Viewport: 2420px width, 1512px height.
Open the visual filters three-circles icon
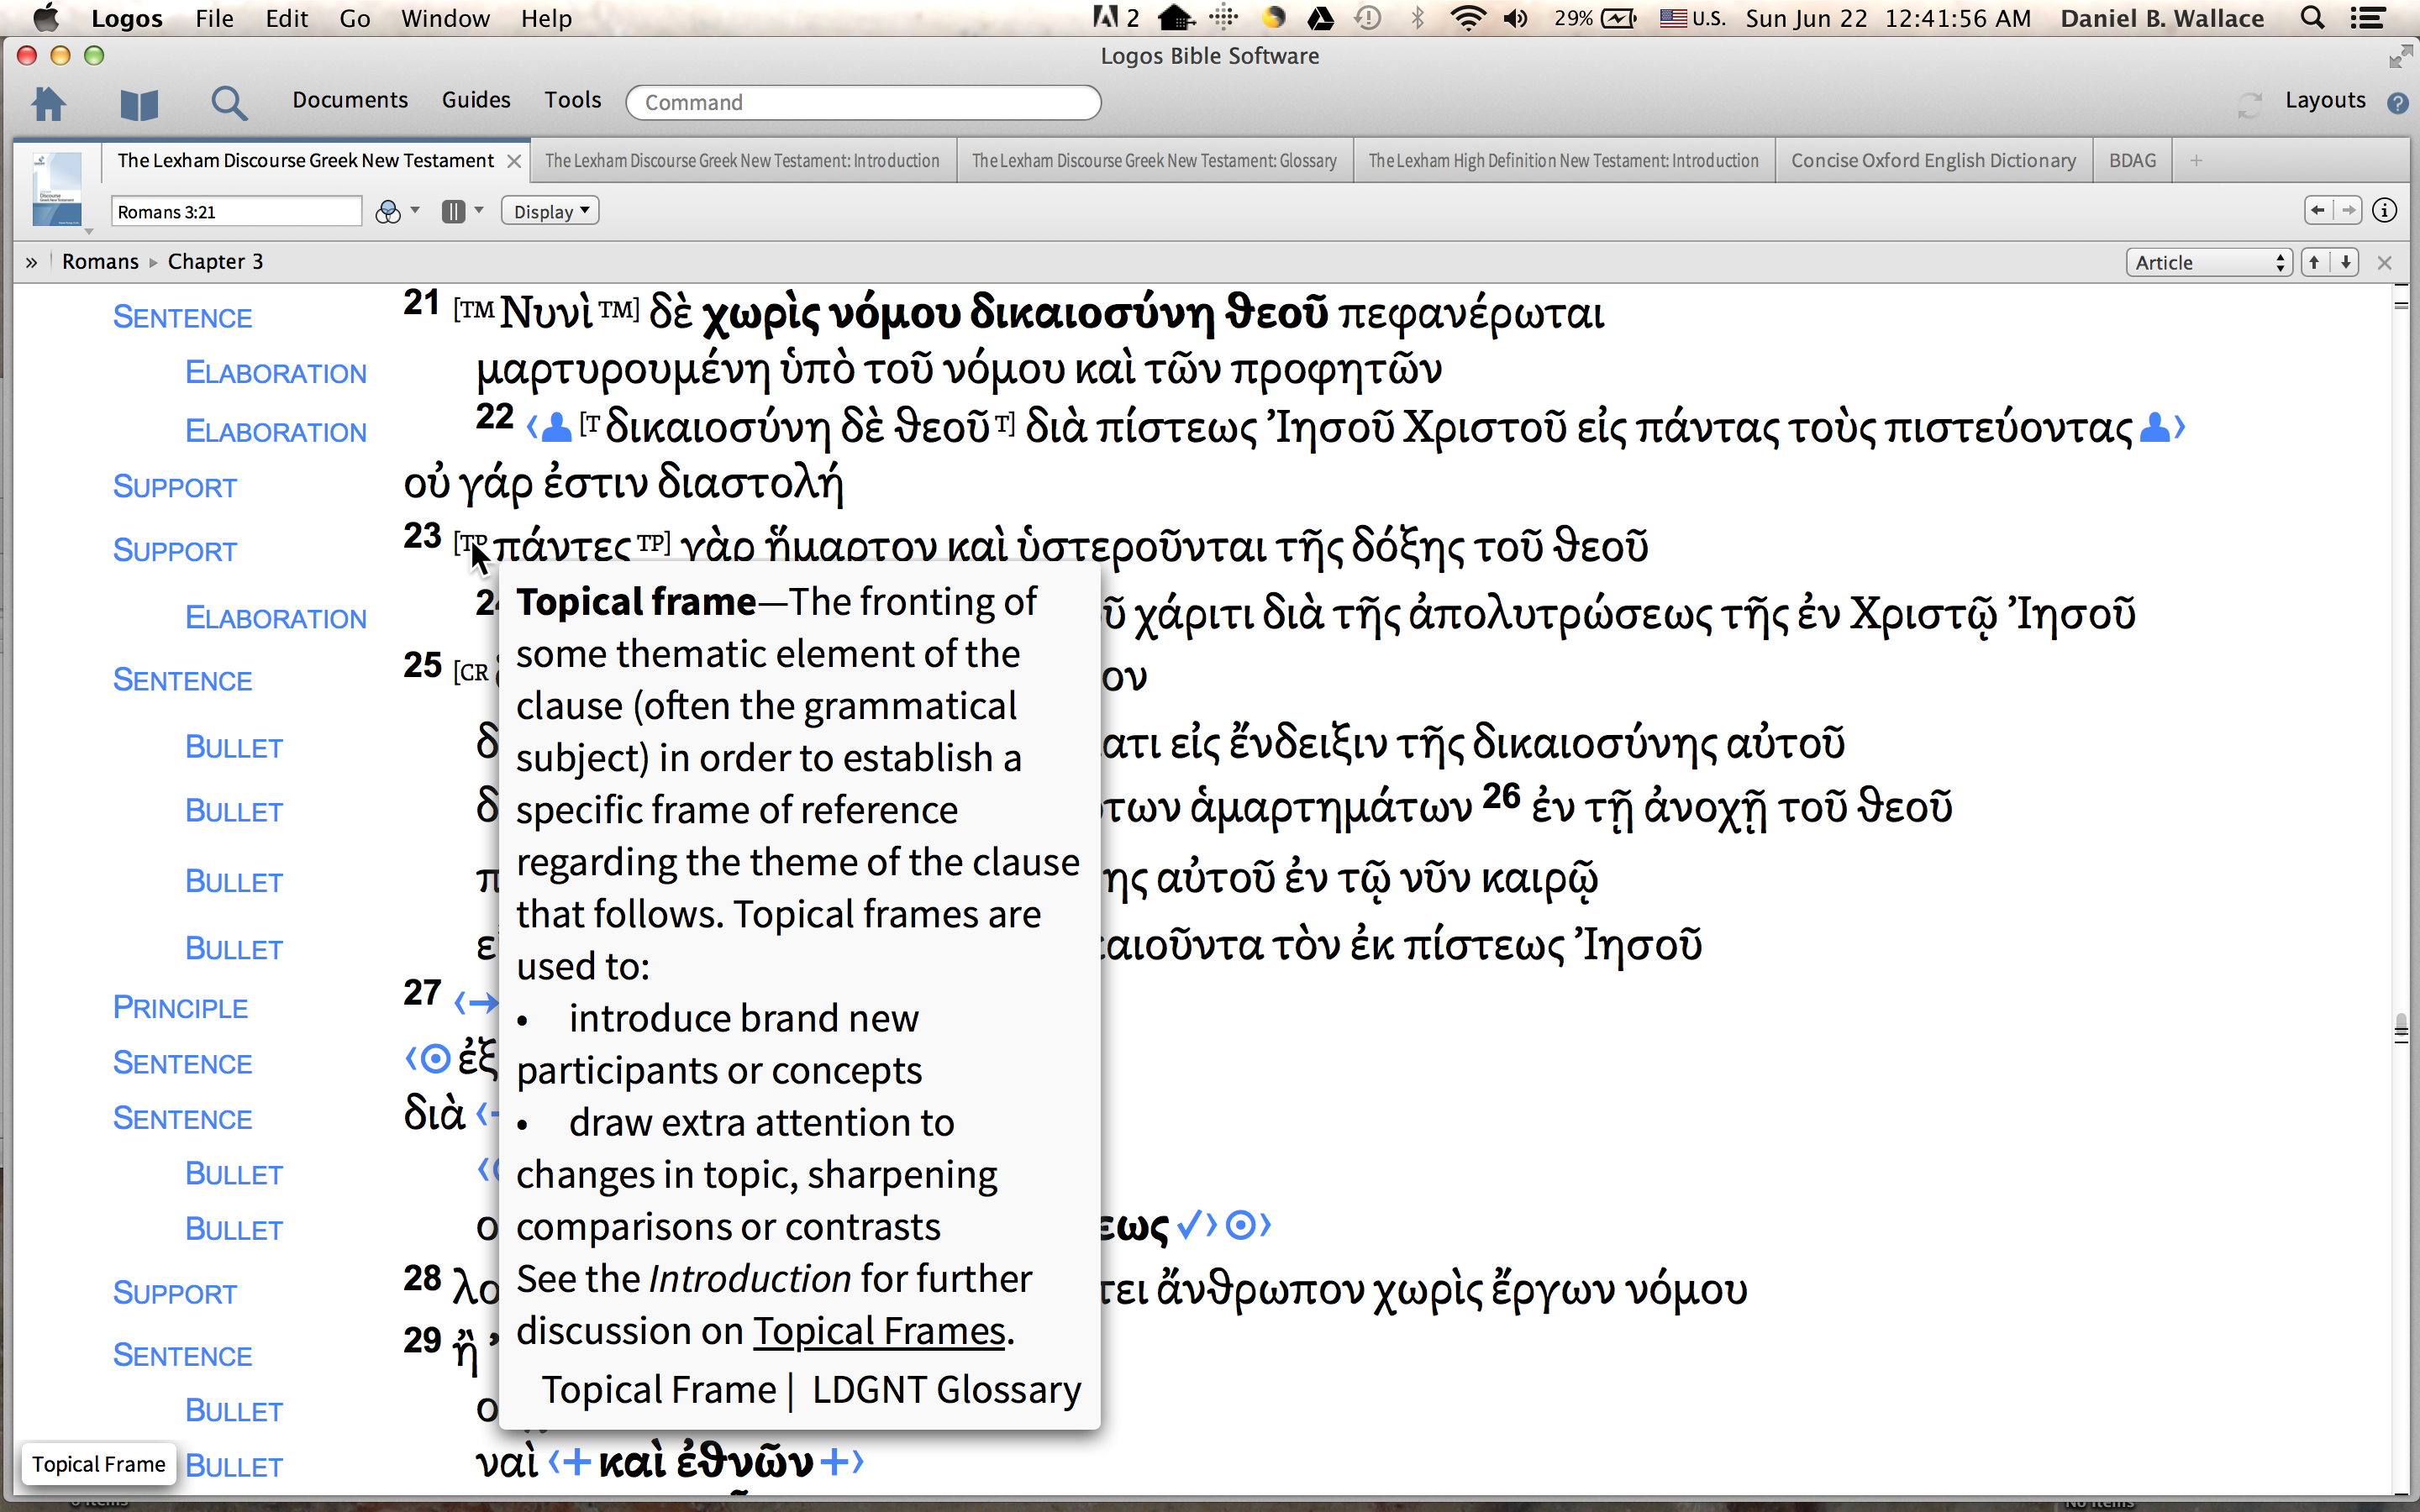388,212
